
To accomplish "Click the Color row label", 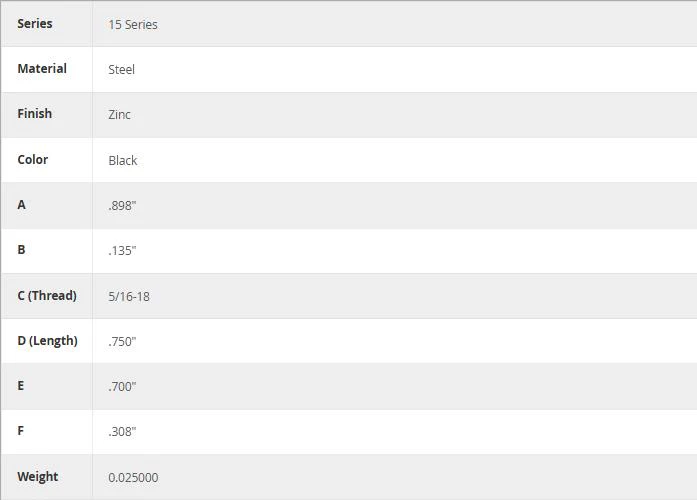I will pyautogui.click(x=32, y=160).
